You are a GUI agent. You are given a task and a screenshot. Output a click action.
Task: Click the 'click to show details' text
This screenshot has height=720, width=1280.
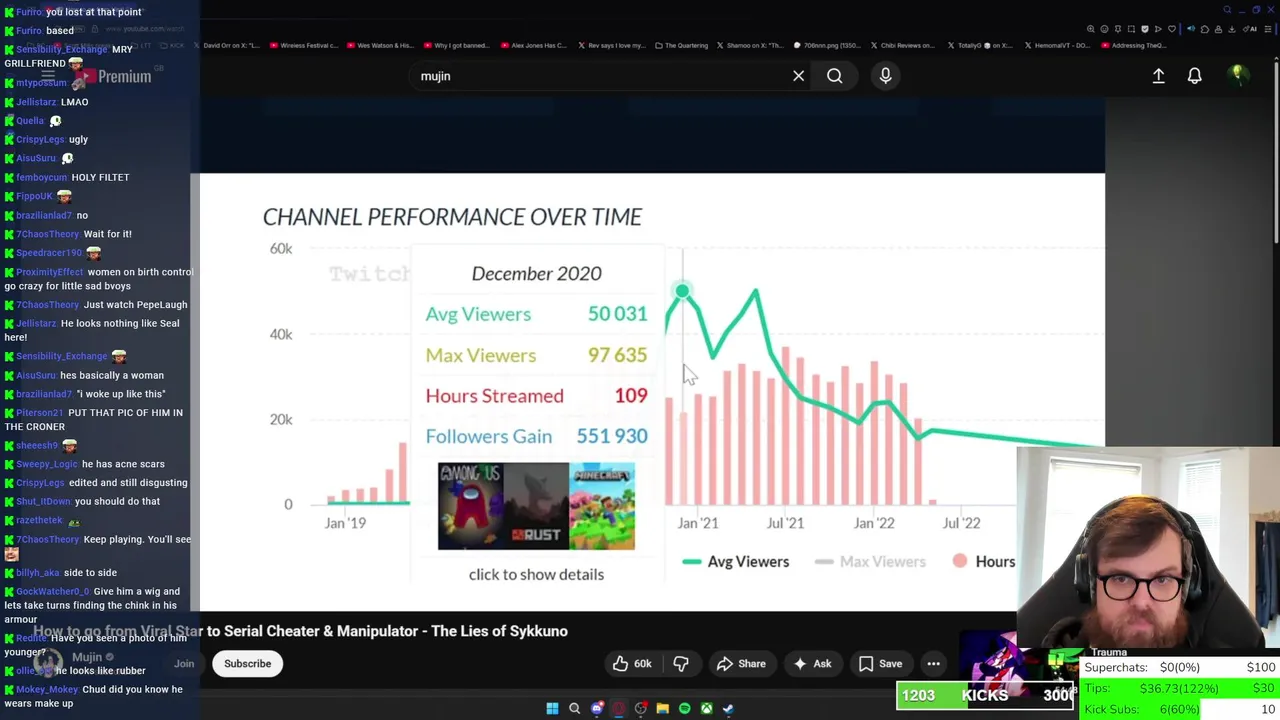point(536,575)
